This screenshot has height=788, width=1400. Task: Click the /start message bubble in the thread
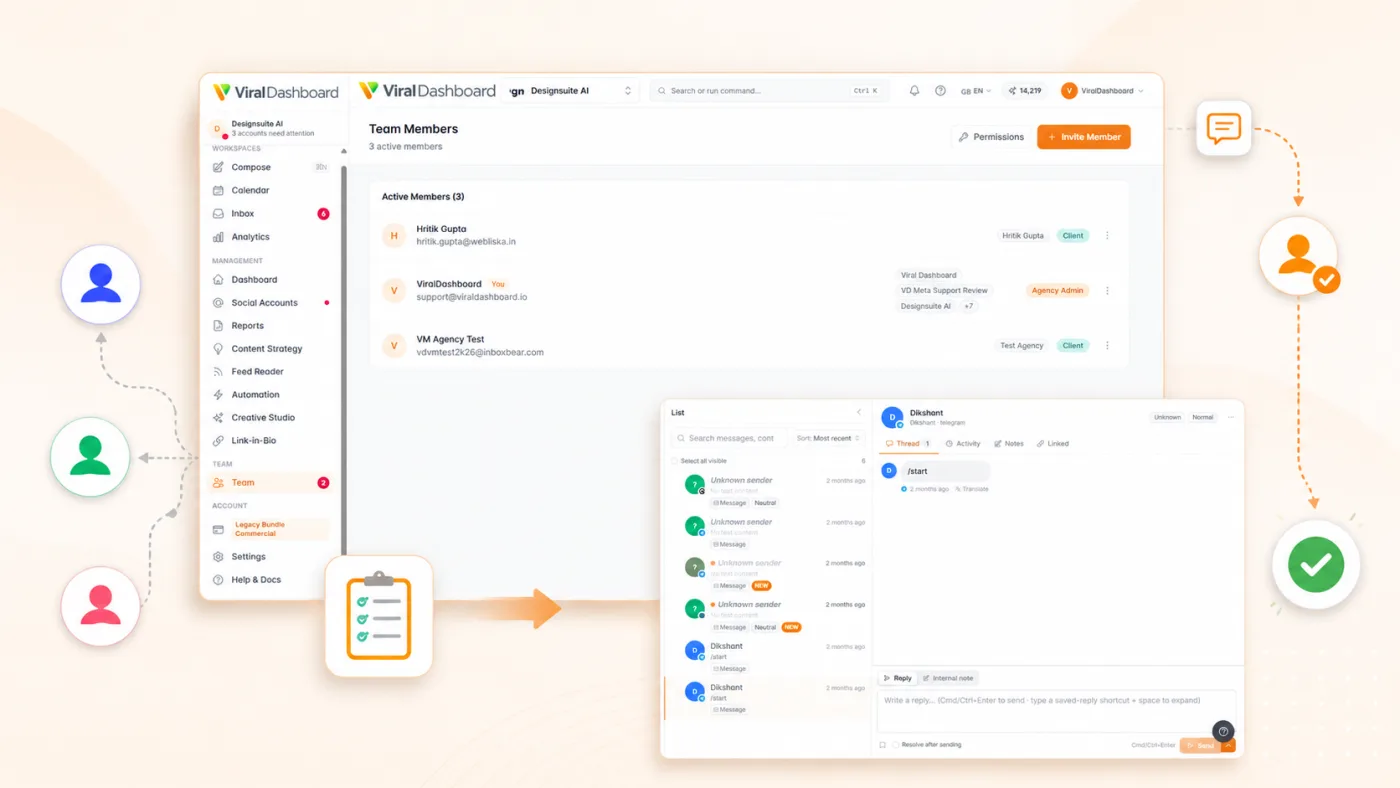945,471
